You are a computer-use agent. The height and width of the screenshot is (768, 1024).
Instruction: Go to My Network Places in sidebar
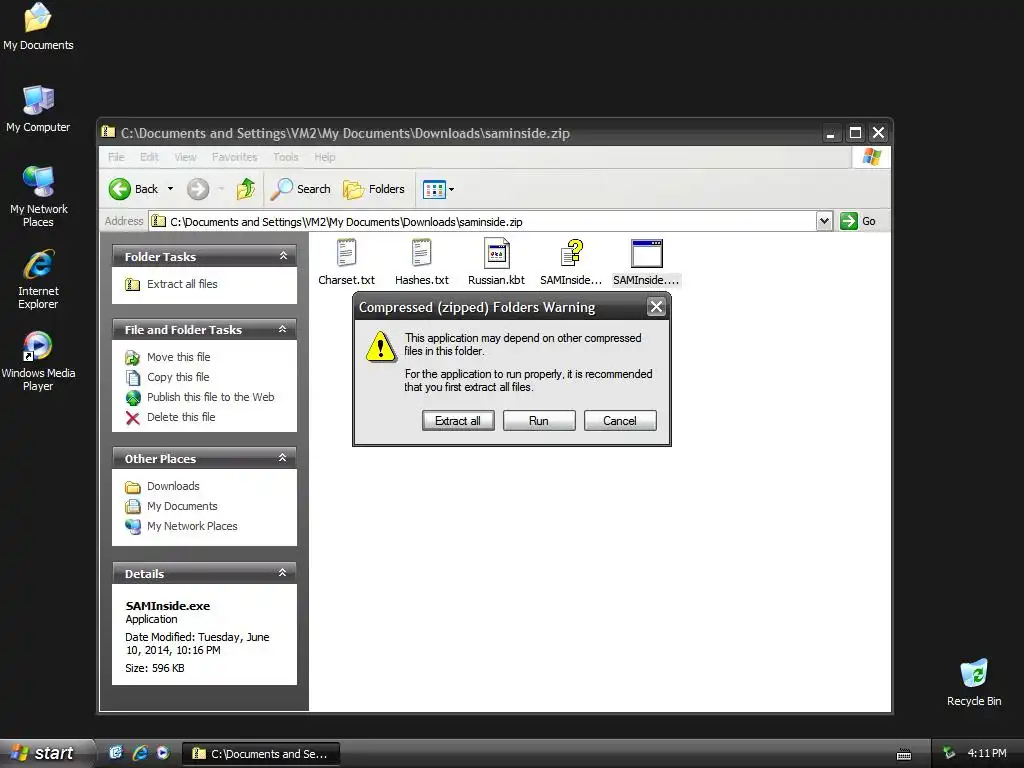pos(192,526)
